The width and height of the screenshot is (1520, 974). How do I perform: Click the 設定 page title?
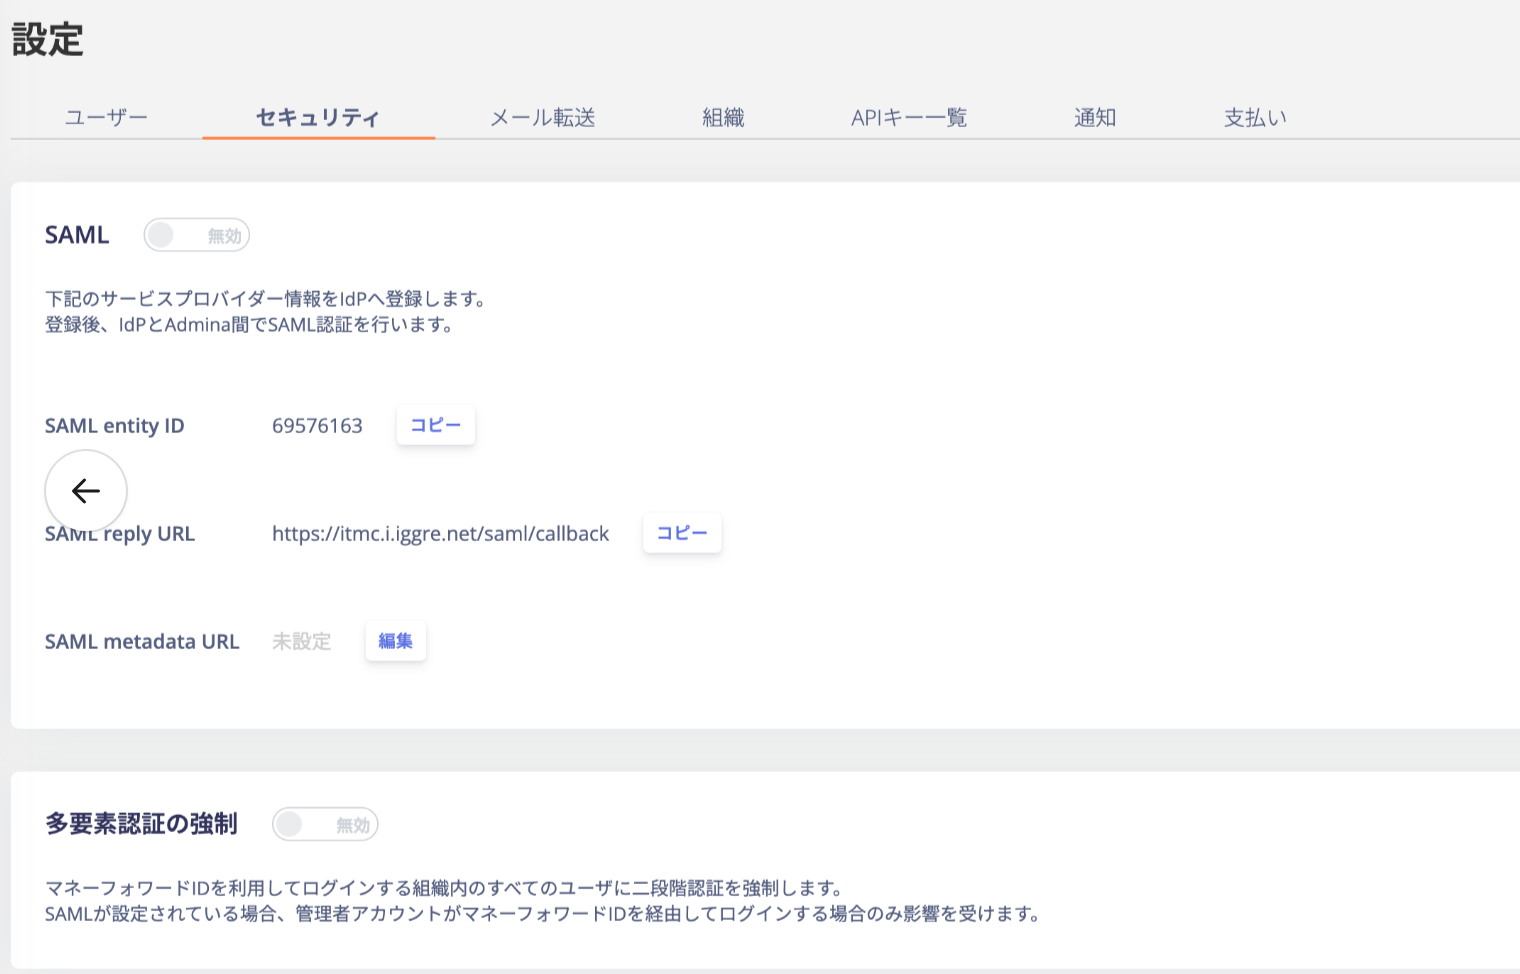pos(47,40)
